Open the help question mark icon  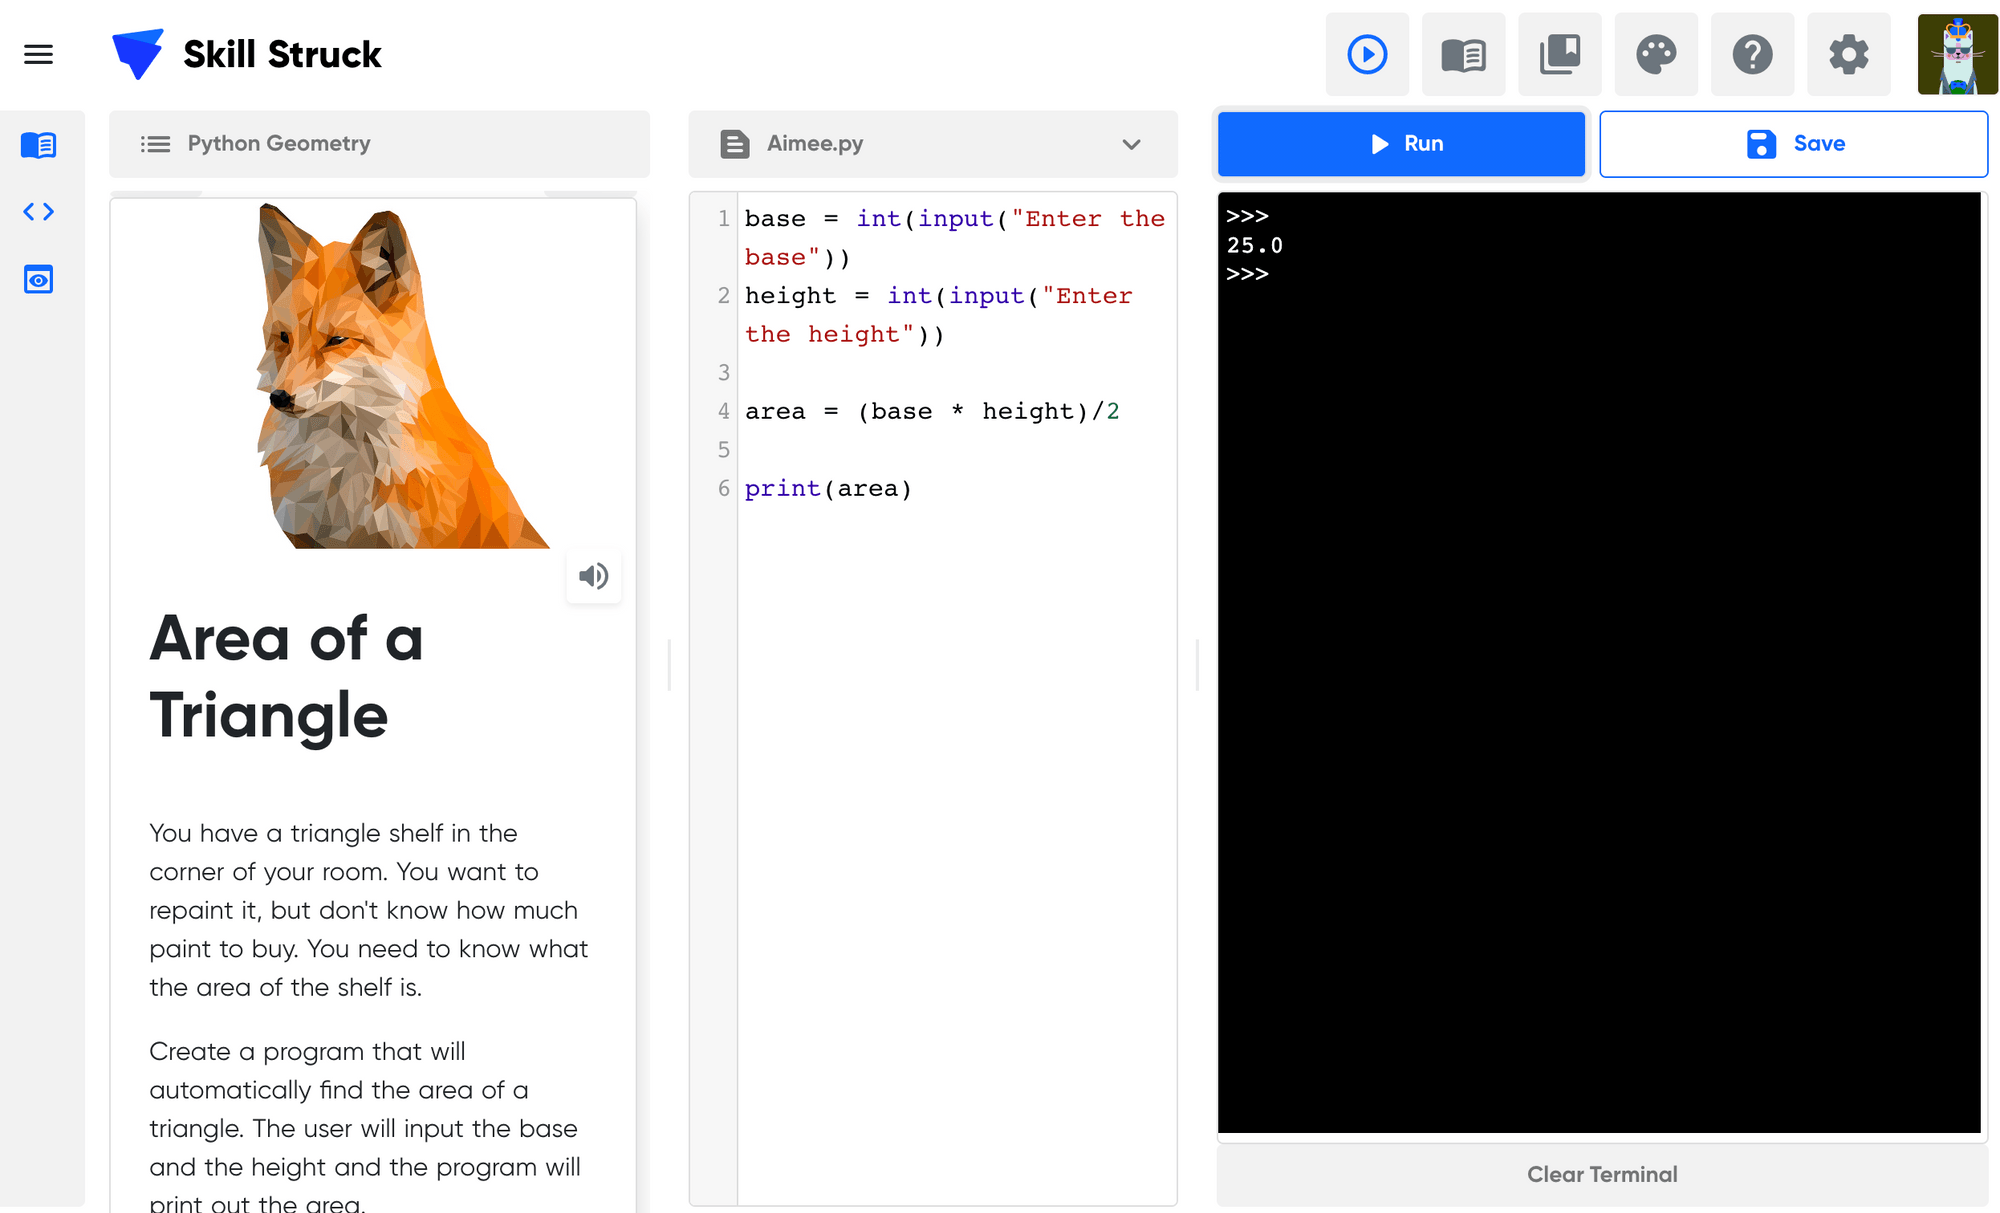[1752, 54]
